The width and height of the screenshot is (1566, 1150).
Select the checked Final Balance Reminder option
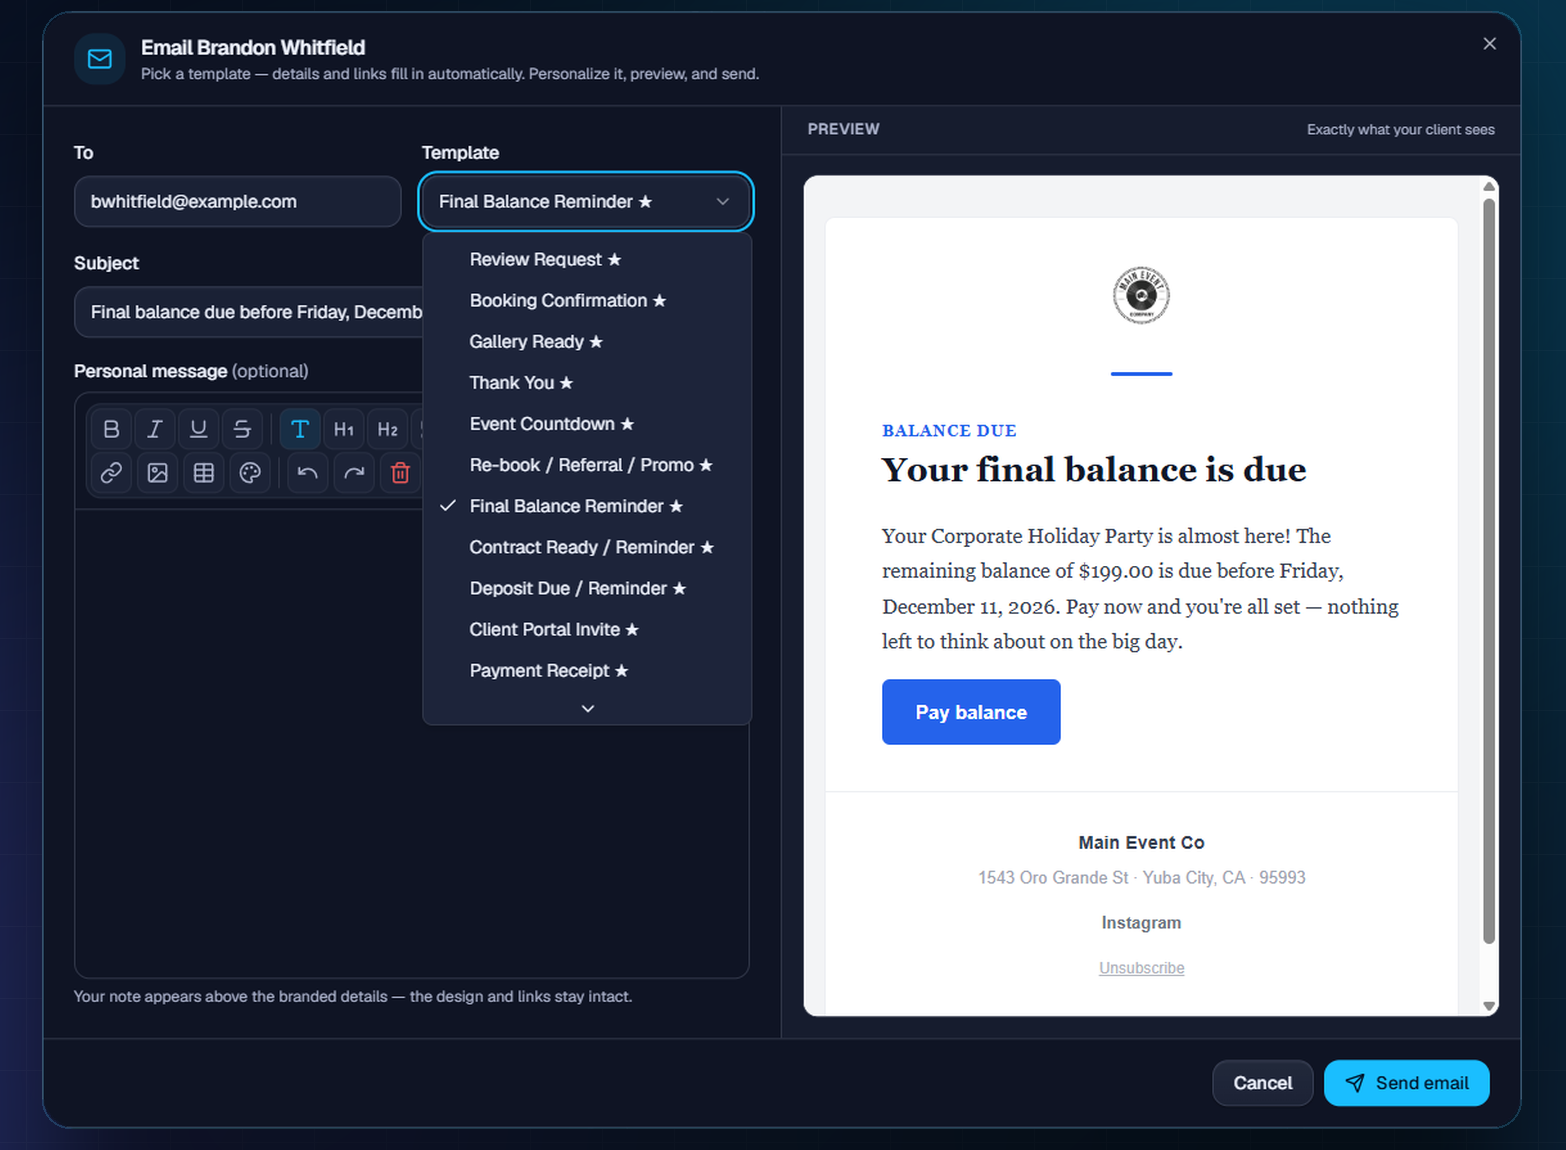point(587,506)
